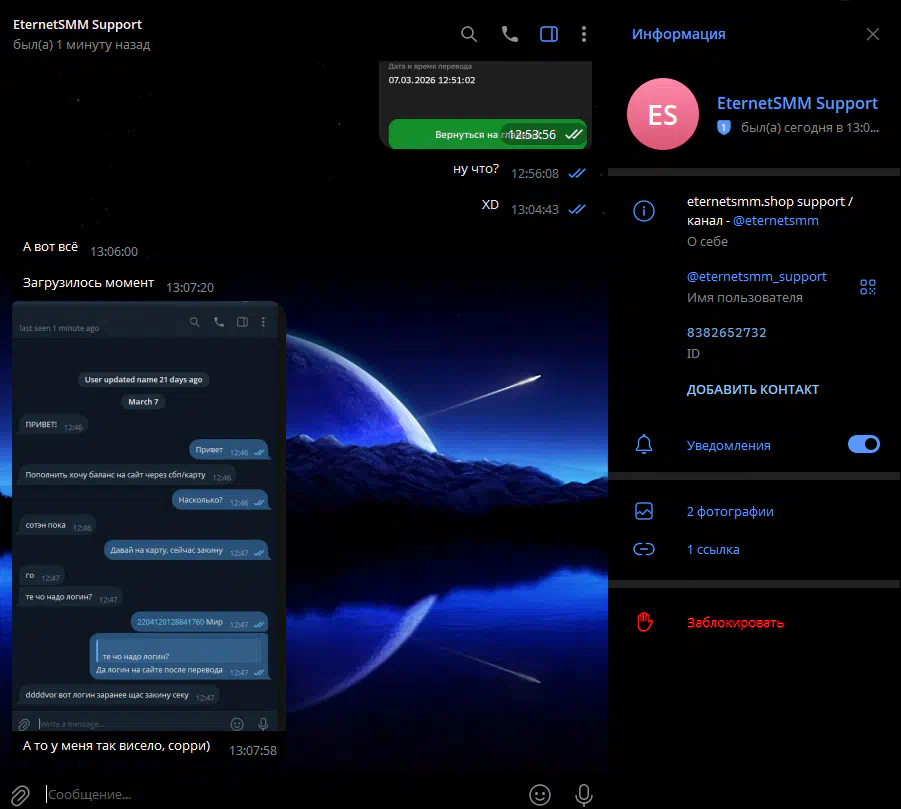Toggle the info side panel icon

click(548, 34)
